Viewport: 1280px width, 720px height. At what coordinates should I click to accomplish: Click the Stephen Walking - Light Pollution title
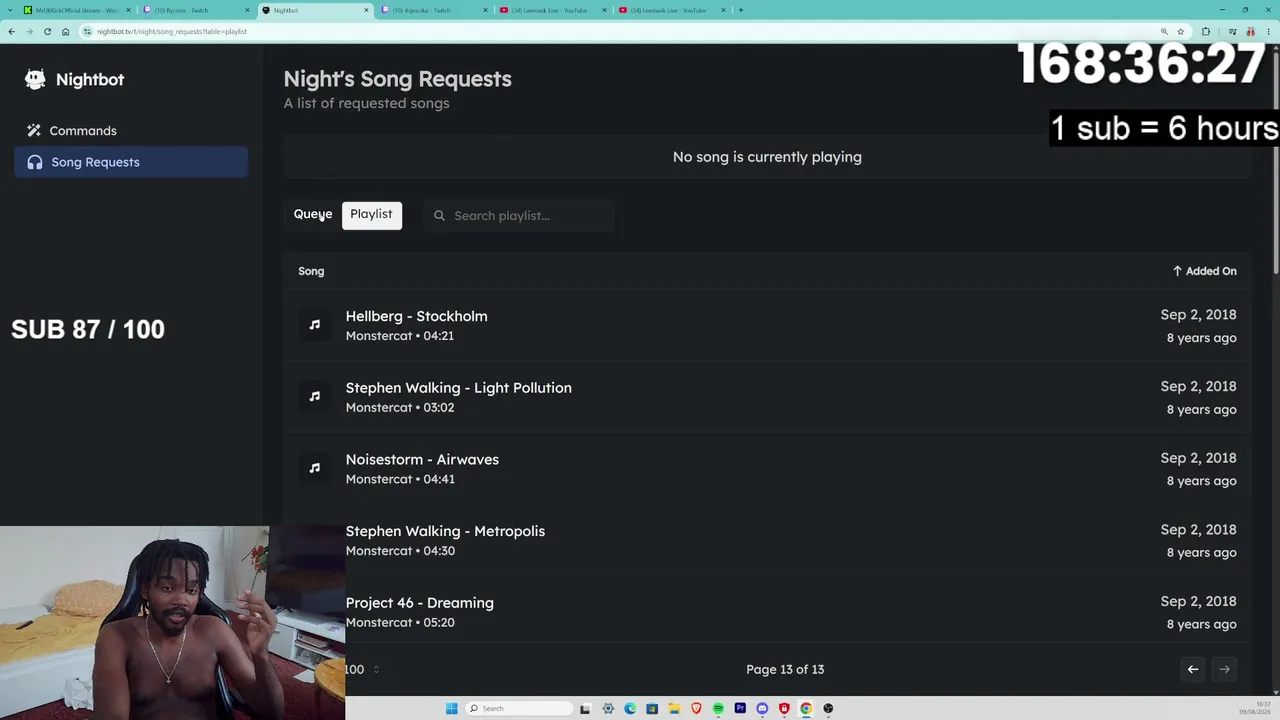[x=459, y=388]
